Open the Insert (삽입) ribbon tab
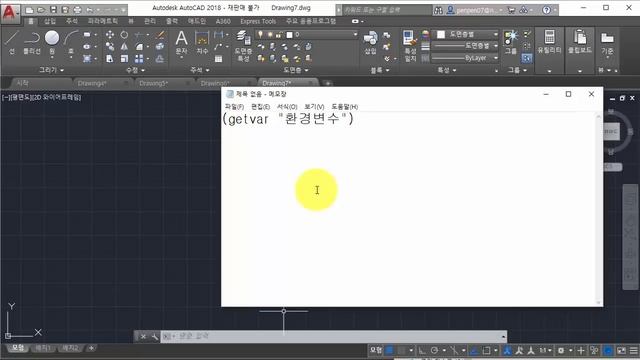This screenshot has width=640, height=360. pyautogui.click(x=50, y=21)
